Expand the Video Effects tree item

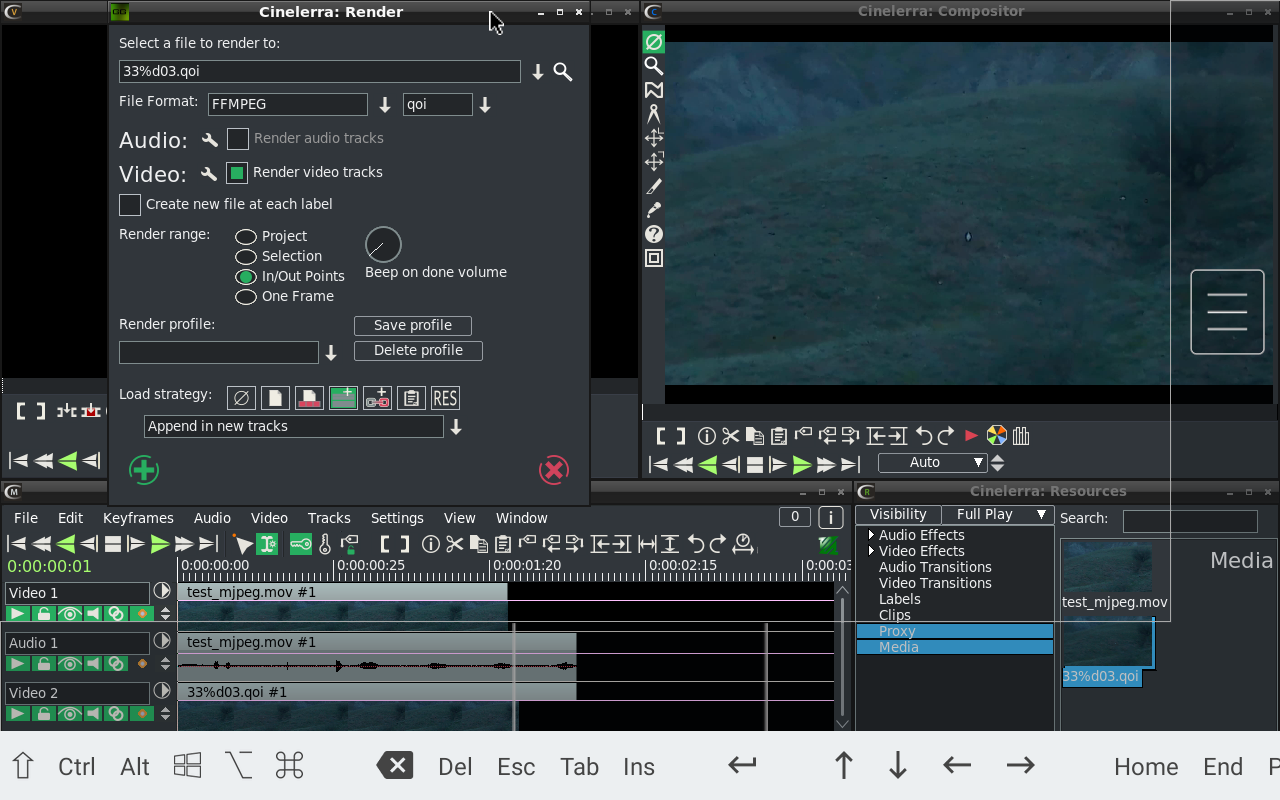pos(871,551)
